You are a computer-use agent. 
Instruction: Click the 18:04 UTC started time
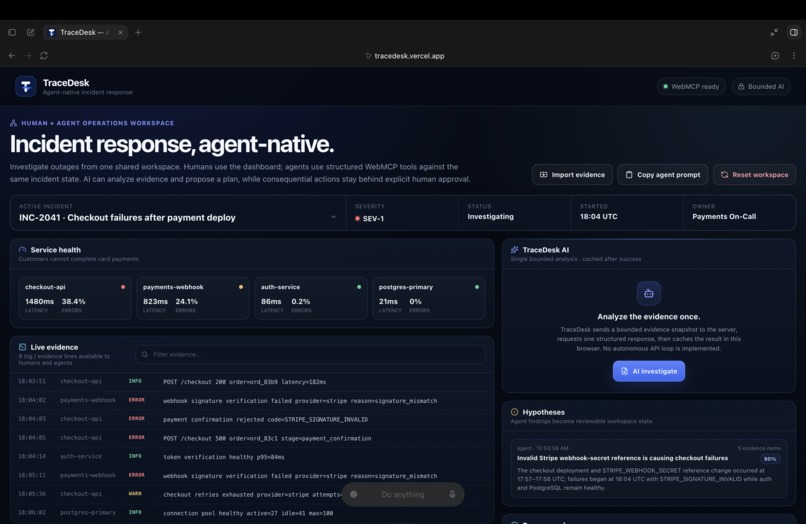[599, 216]
